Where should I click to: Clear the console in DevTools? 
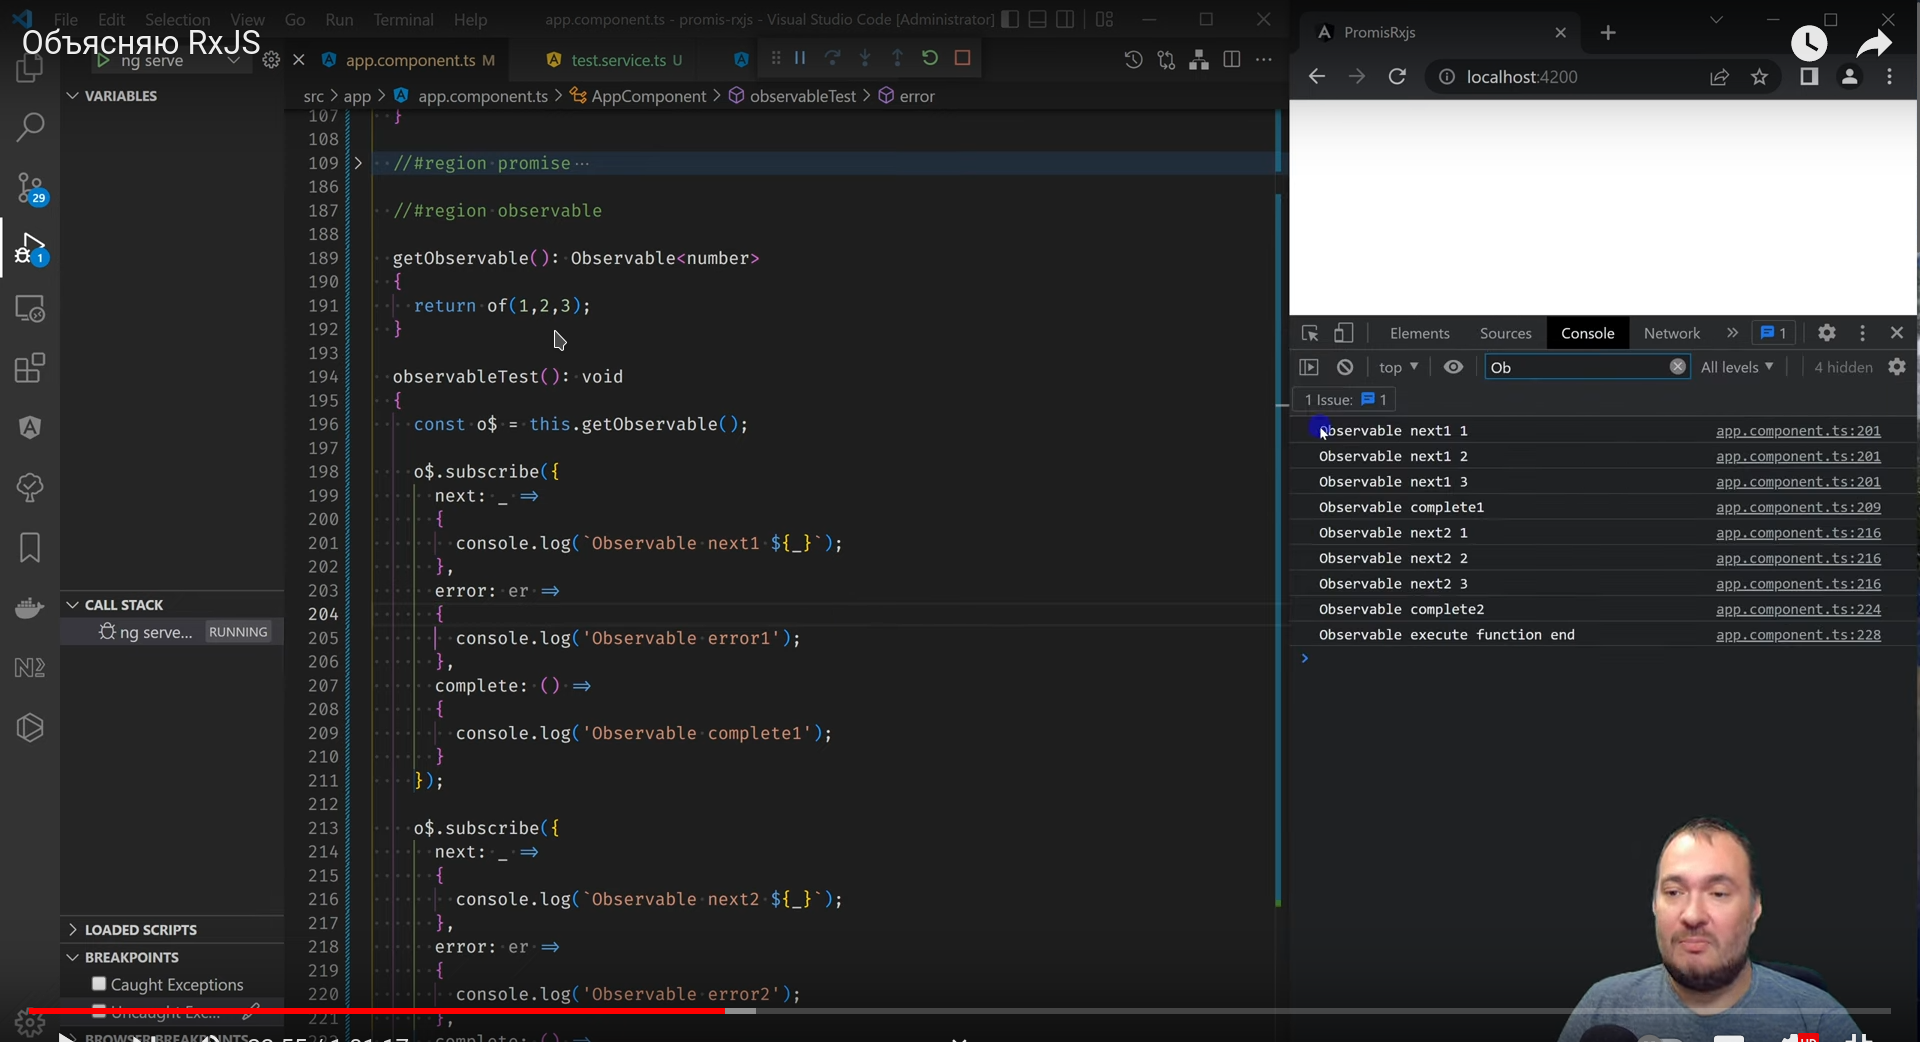[x=1345, y=367]
